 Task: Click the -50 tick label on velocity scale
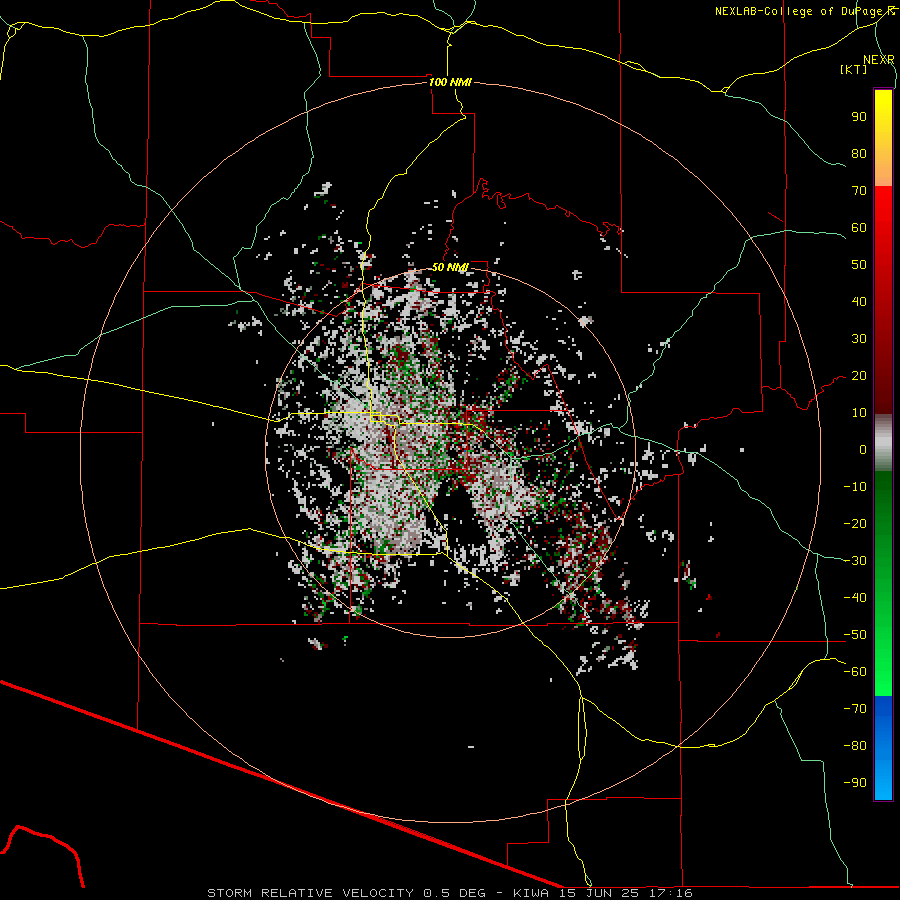point(855,635)
